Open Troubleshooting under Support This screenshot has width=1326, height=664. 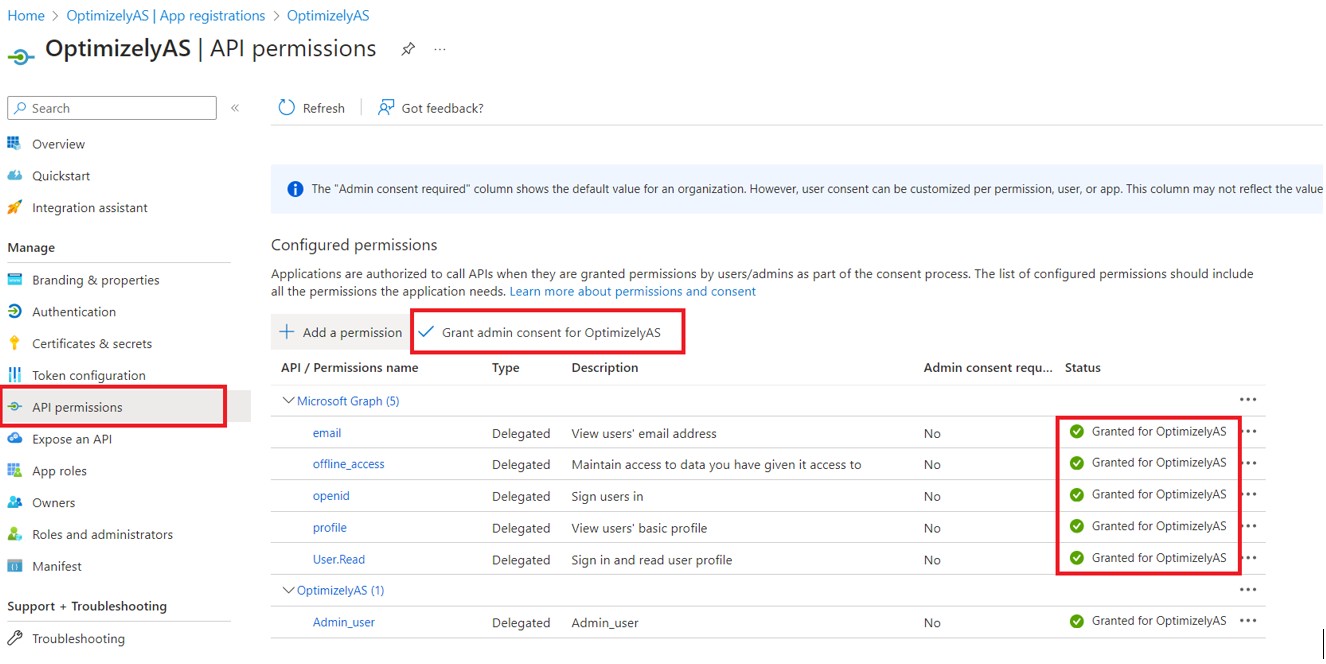78,638
